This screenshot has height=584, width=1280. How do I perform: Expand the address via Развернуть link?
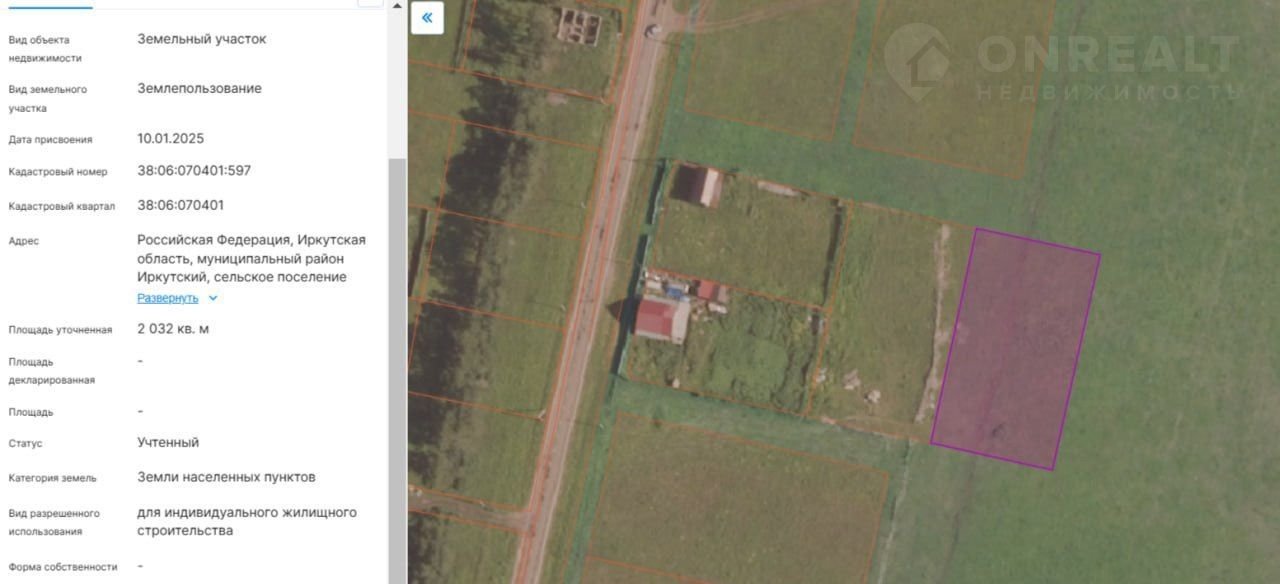(x=168, y=298)
